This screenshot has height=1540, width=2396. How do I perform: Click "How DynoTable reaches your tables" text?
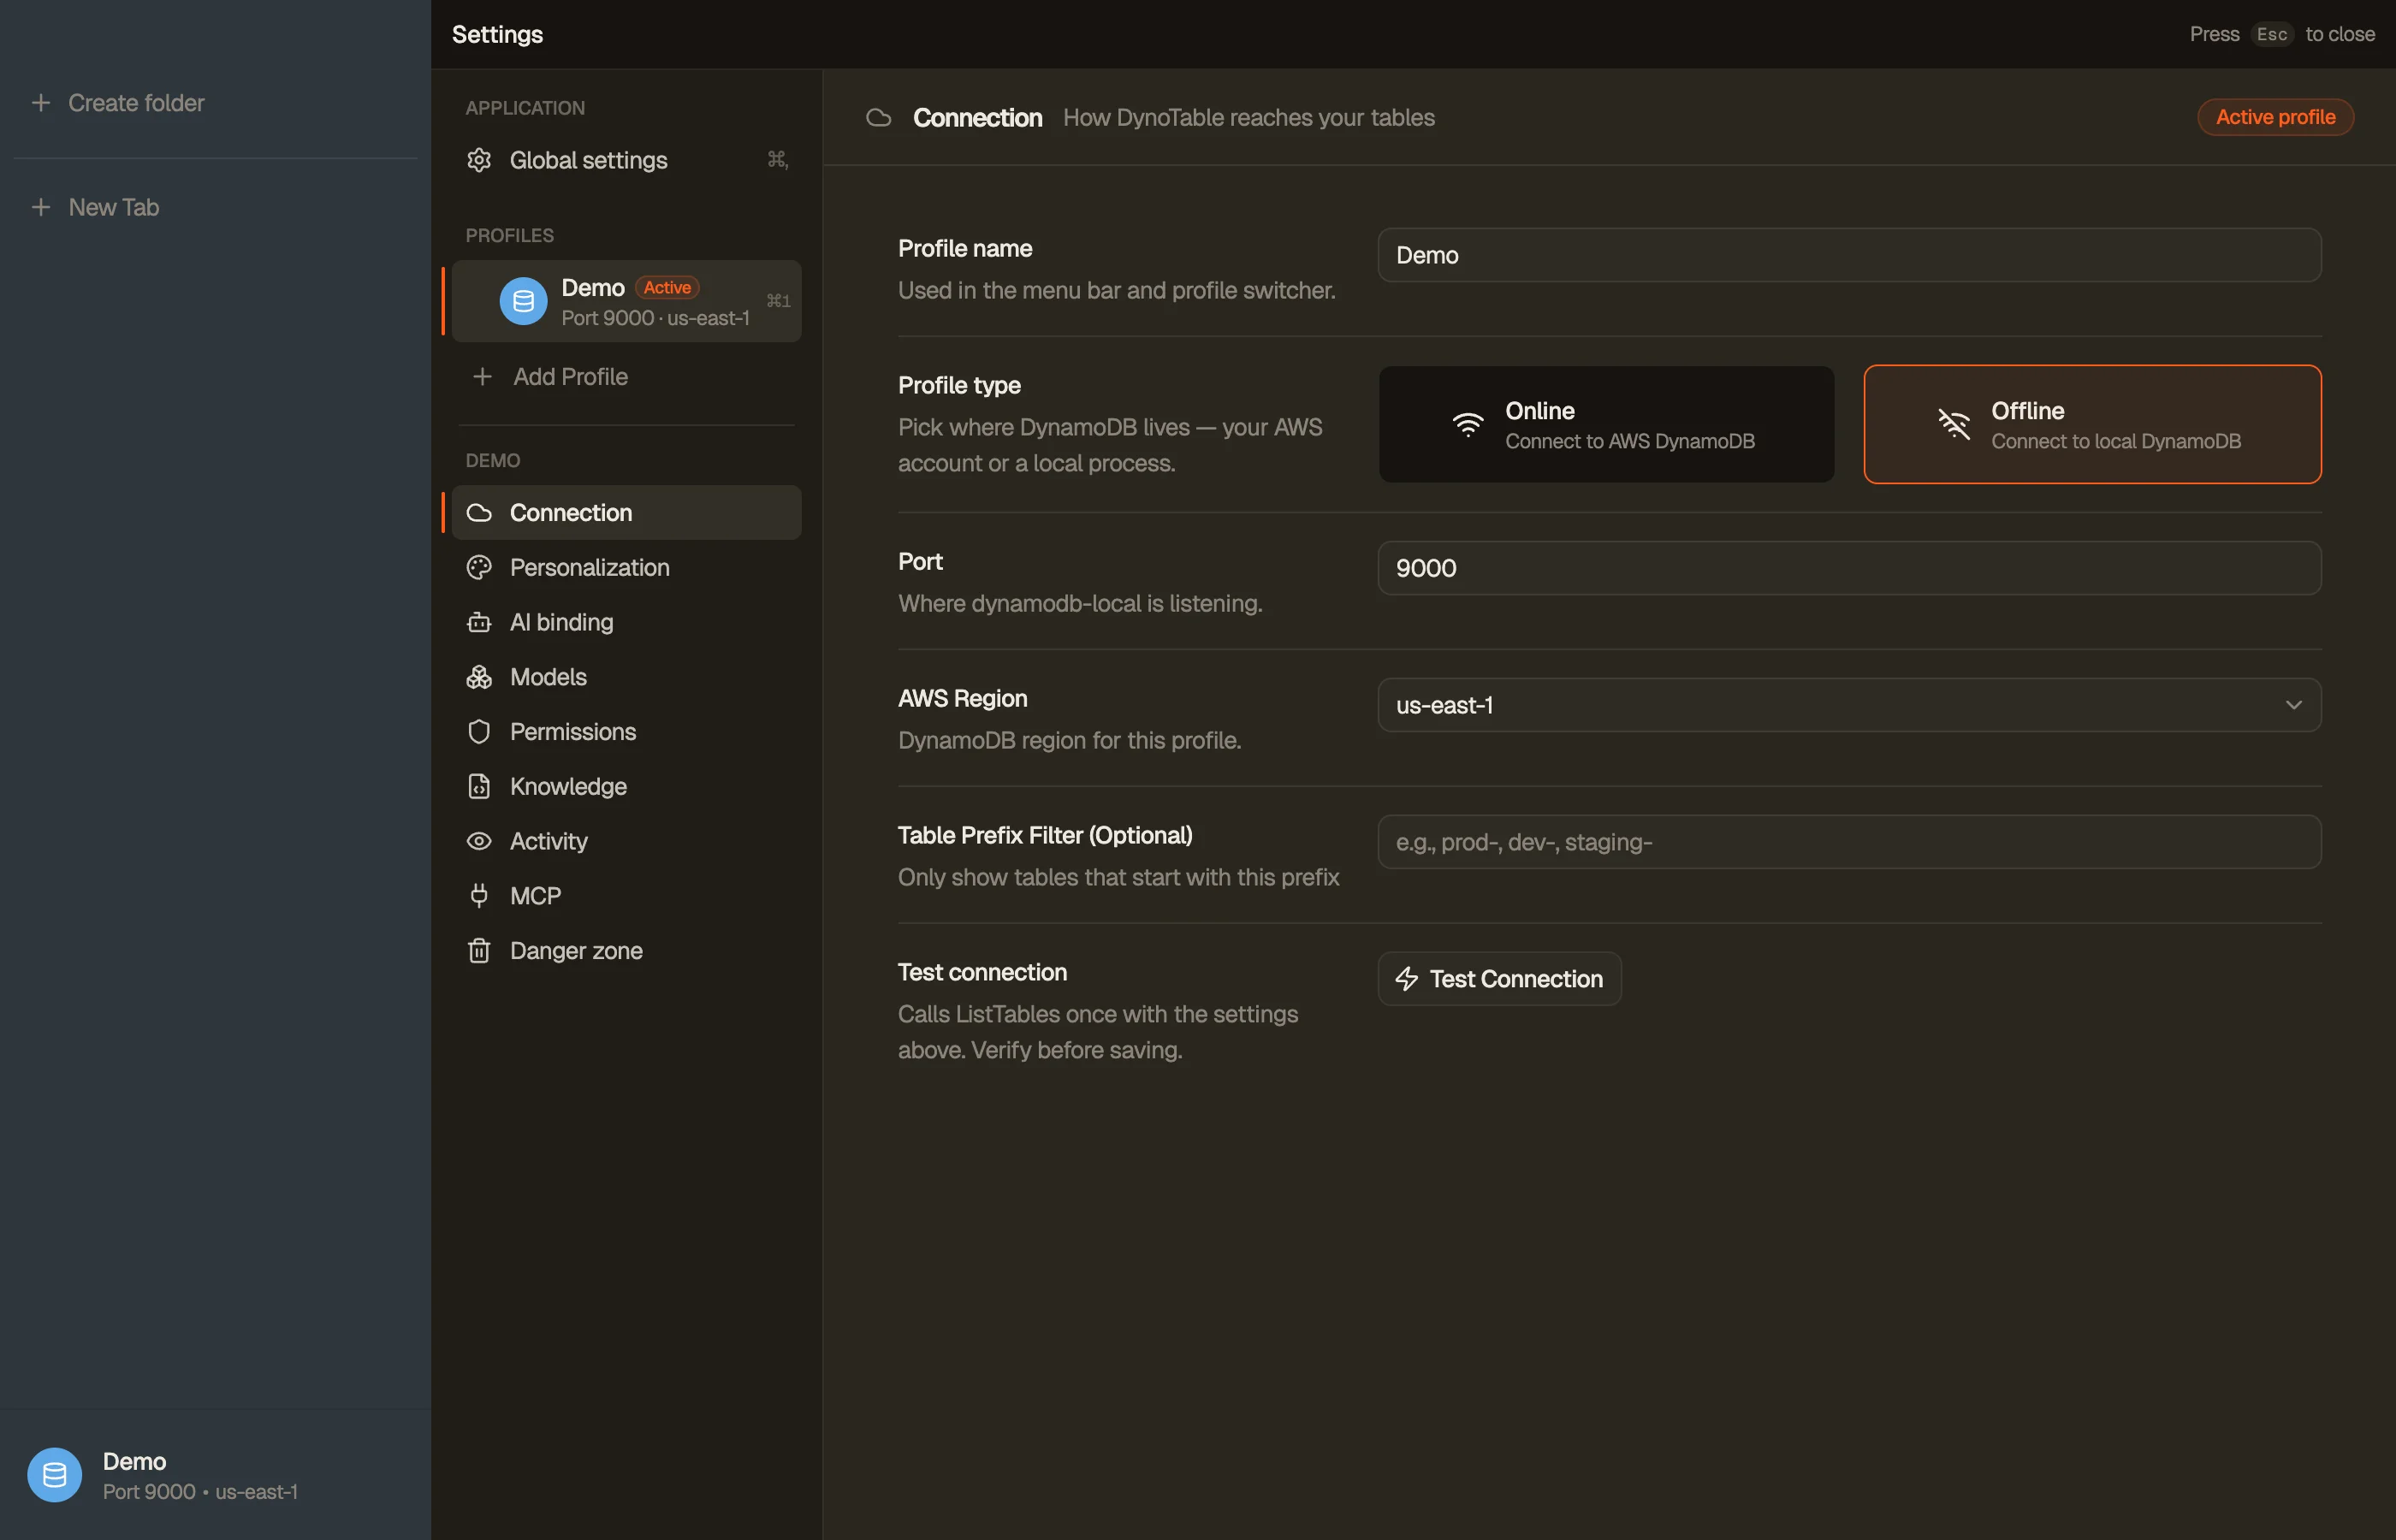[1248, 118]
